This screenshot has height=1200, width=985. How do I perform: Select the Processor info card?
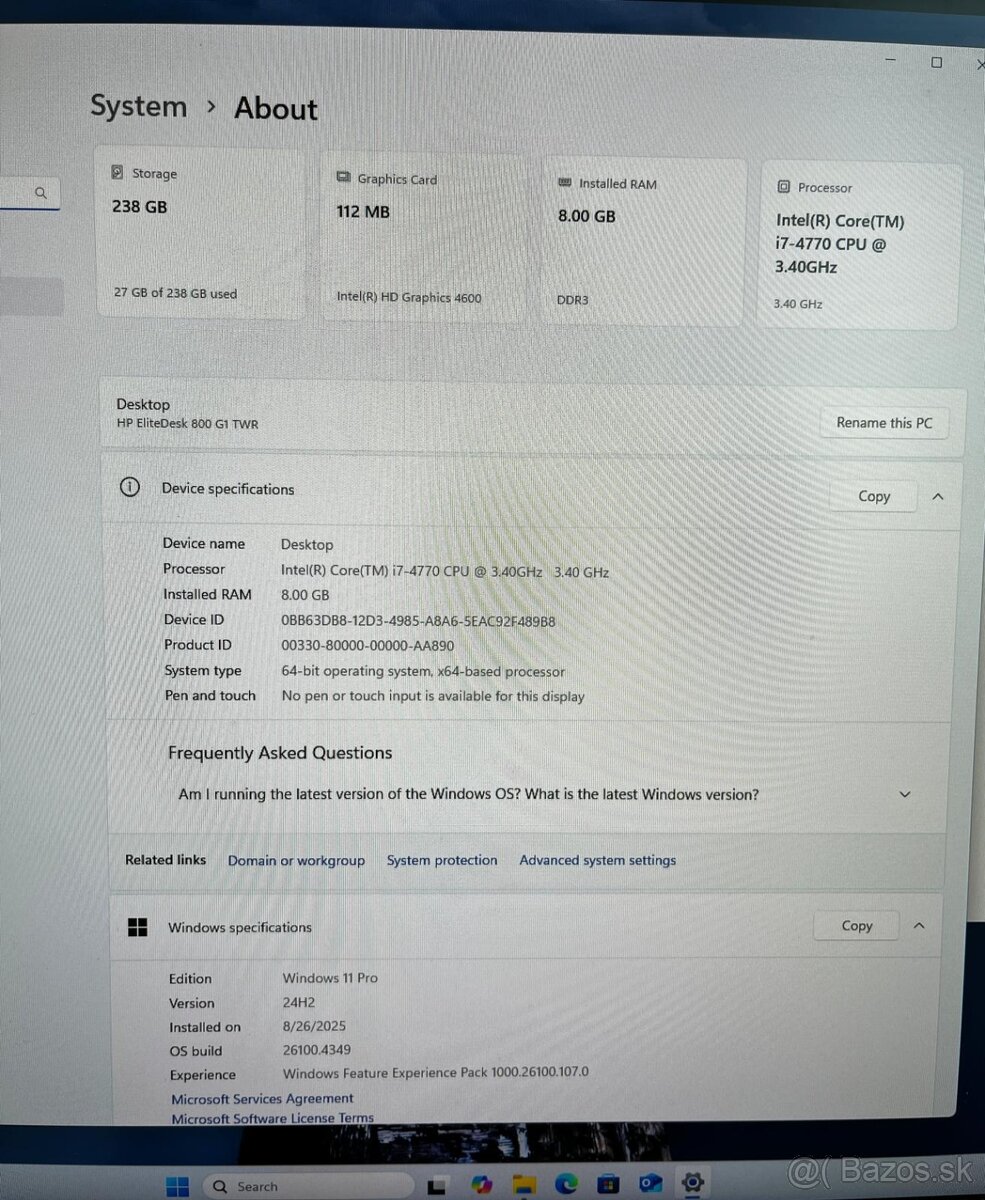point(858,245)
